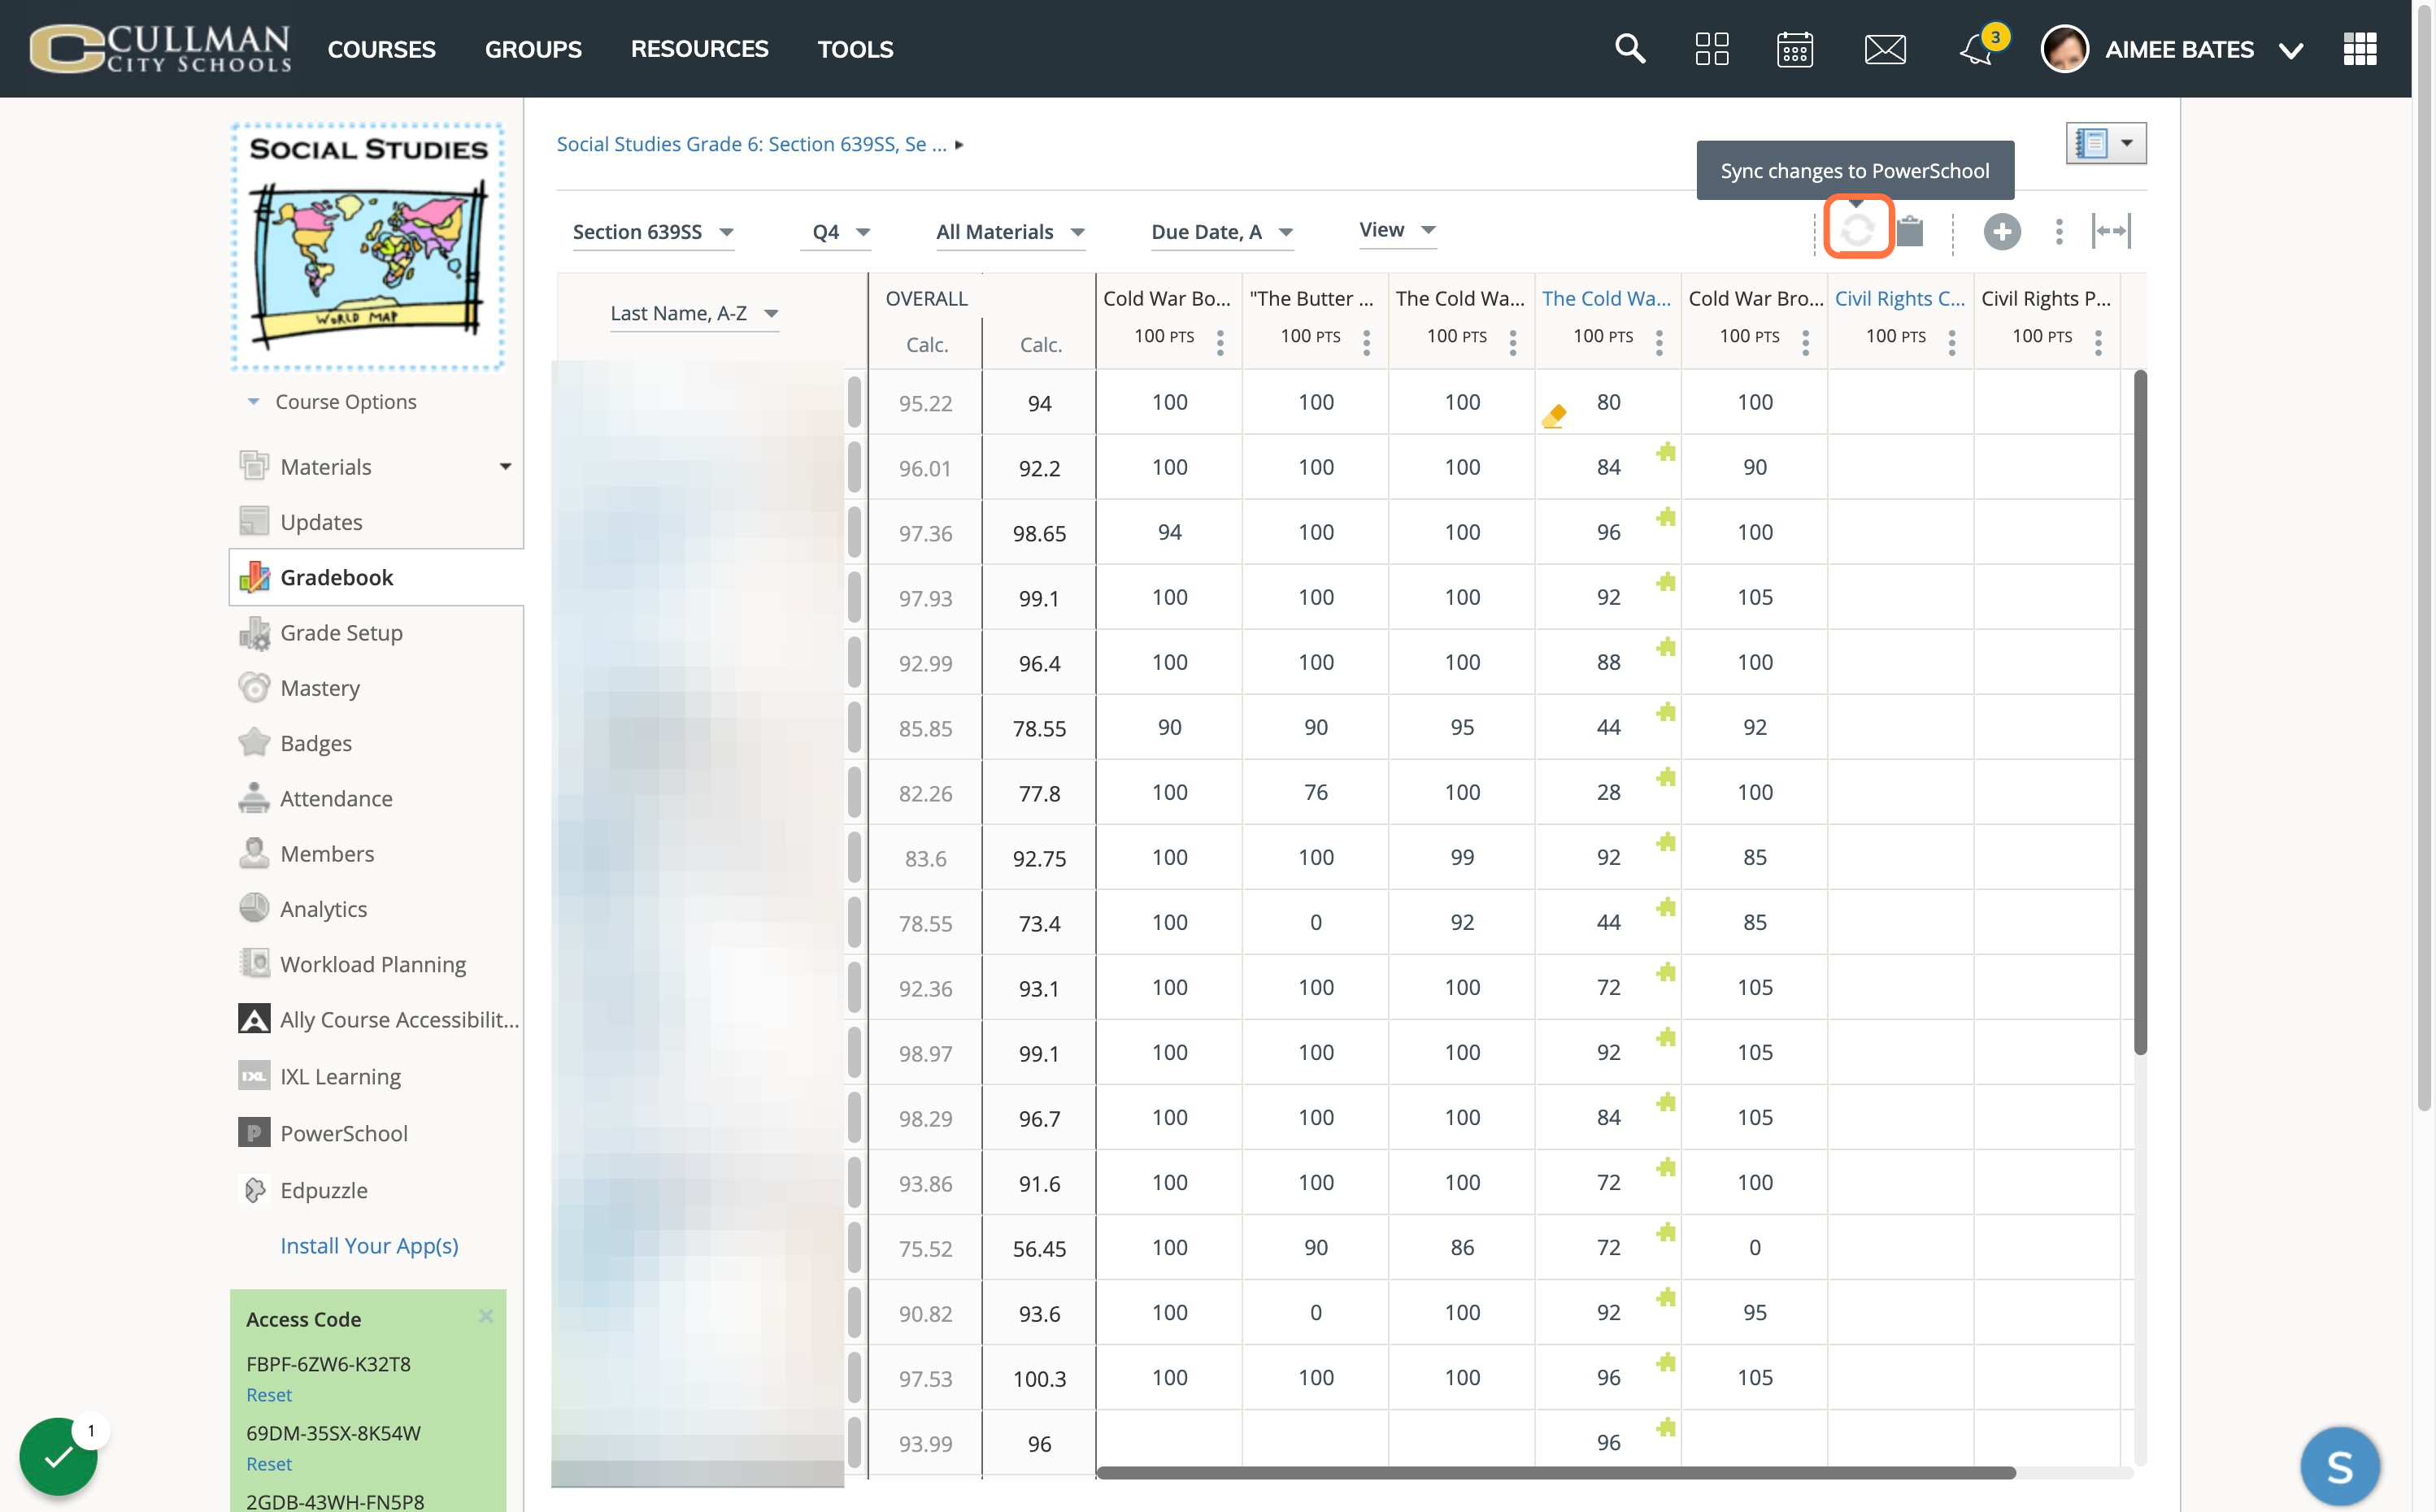Click the search magnifier icon

pyautogui.click(x=1630, y=48)
